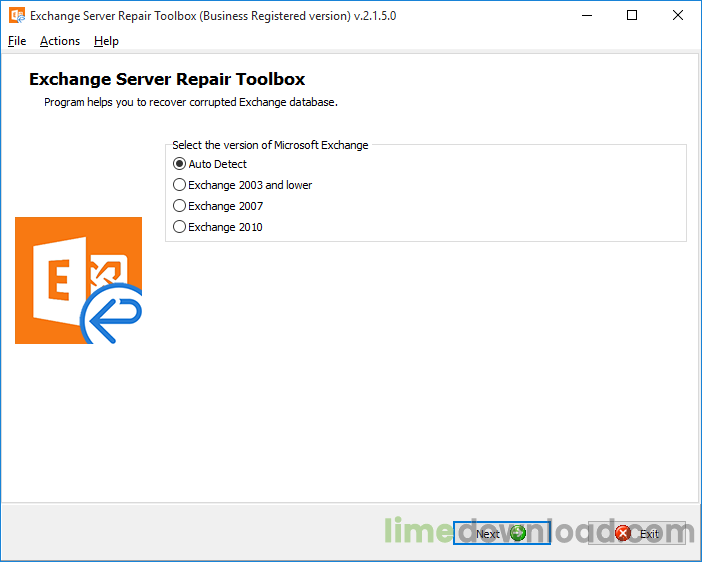The image size is (702, 562).
Task: Click the app icon in the title bar
Action: [x=17, y=16]
